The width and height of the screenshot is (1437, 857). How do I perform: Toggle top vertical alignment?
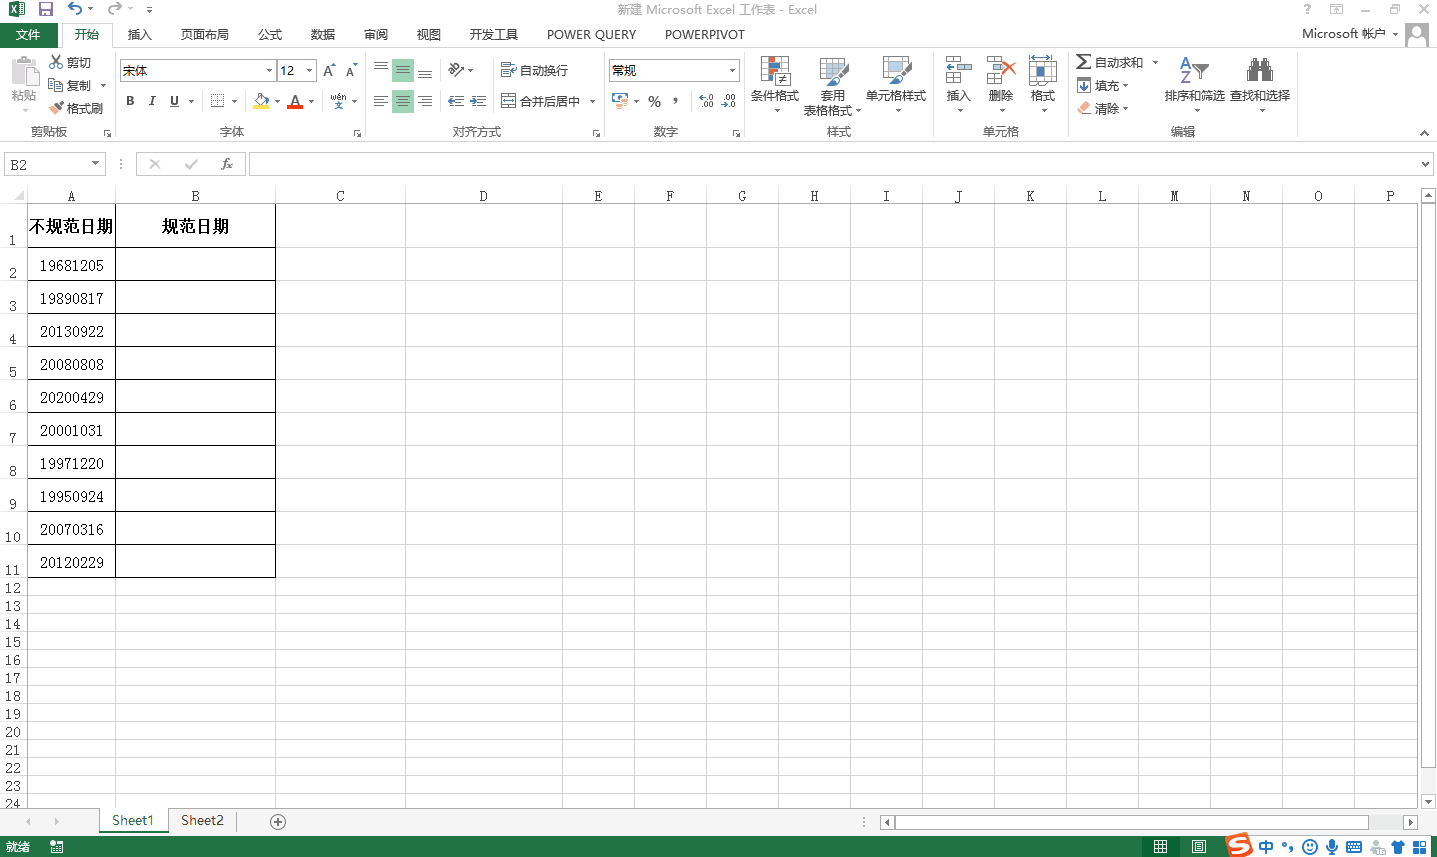click(380, 70)
